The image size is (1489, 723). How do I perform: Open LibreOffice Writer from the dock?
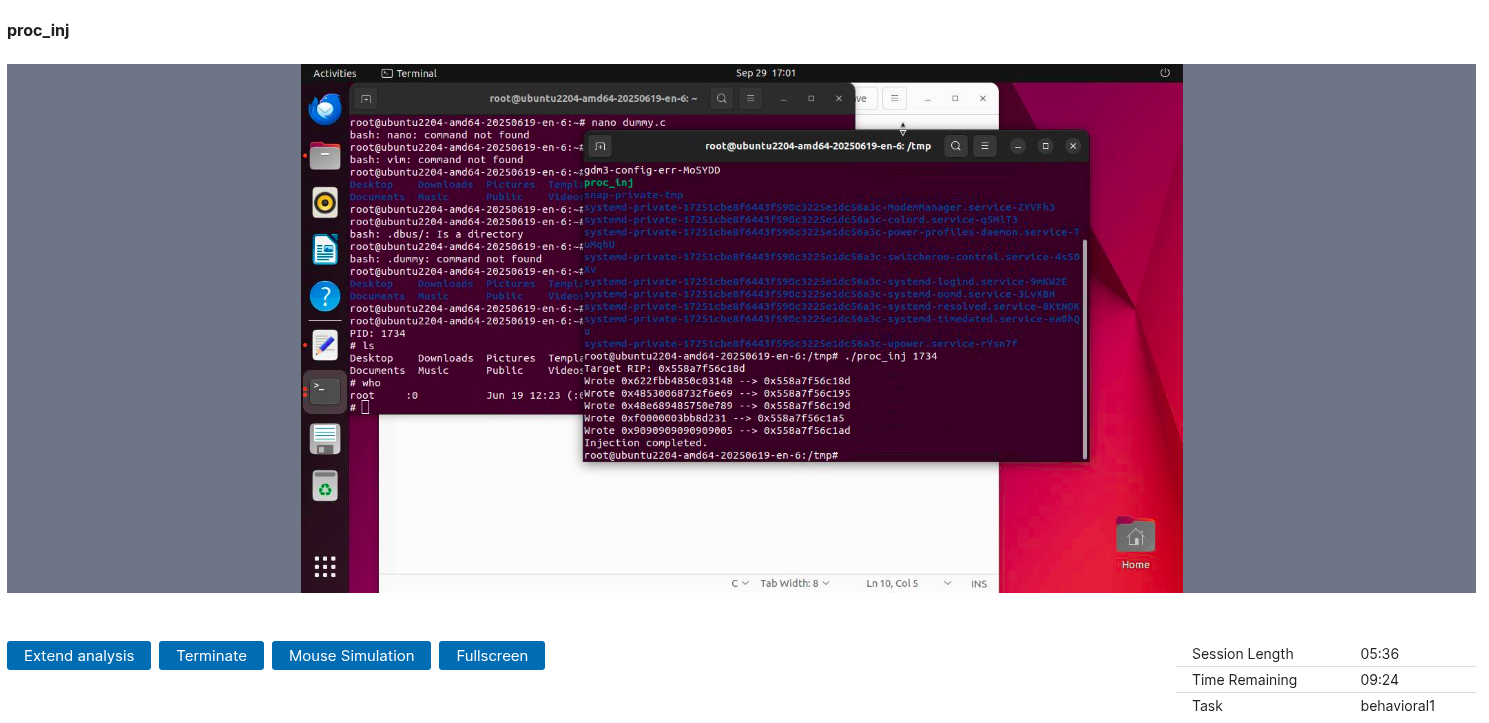tap(325, 250)
